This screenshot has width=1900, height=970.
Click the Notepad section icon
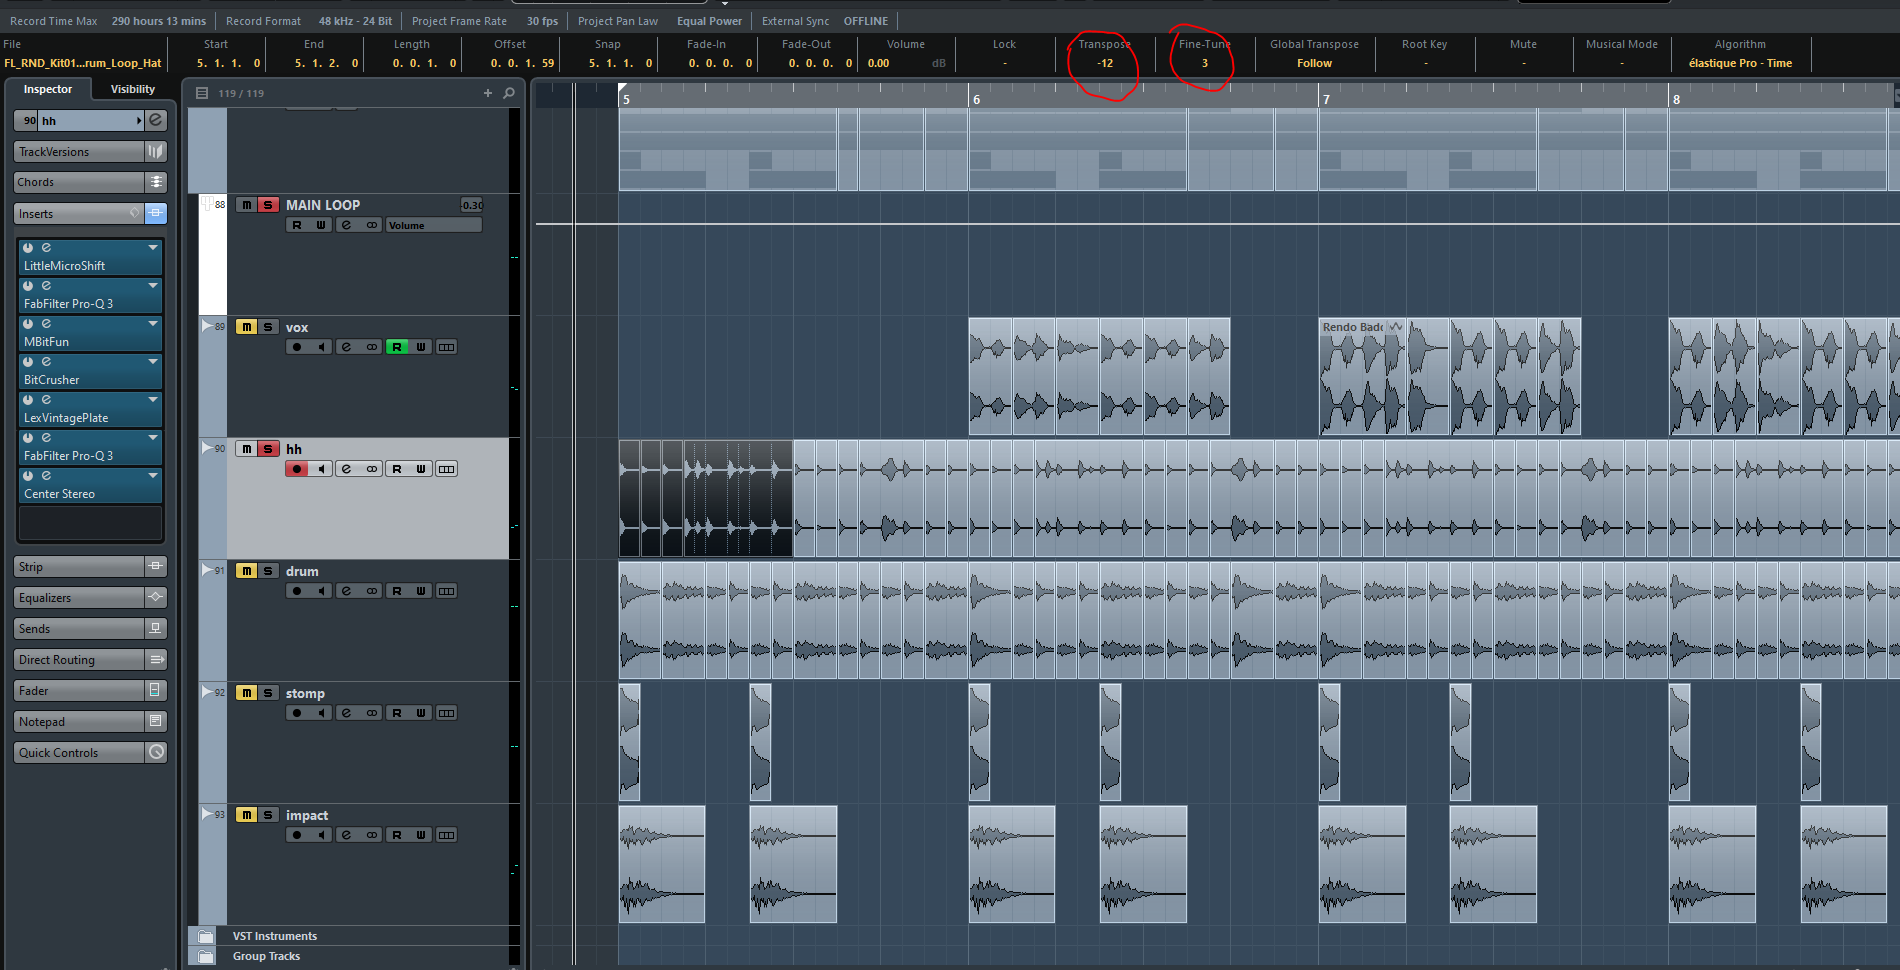(x=156, y=721)
